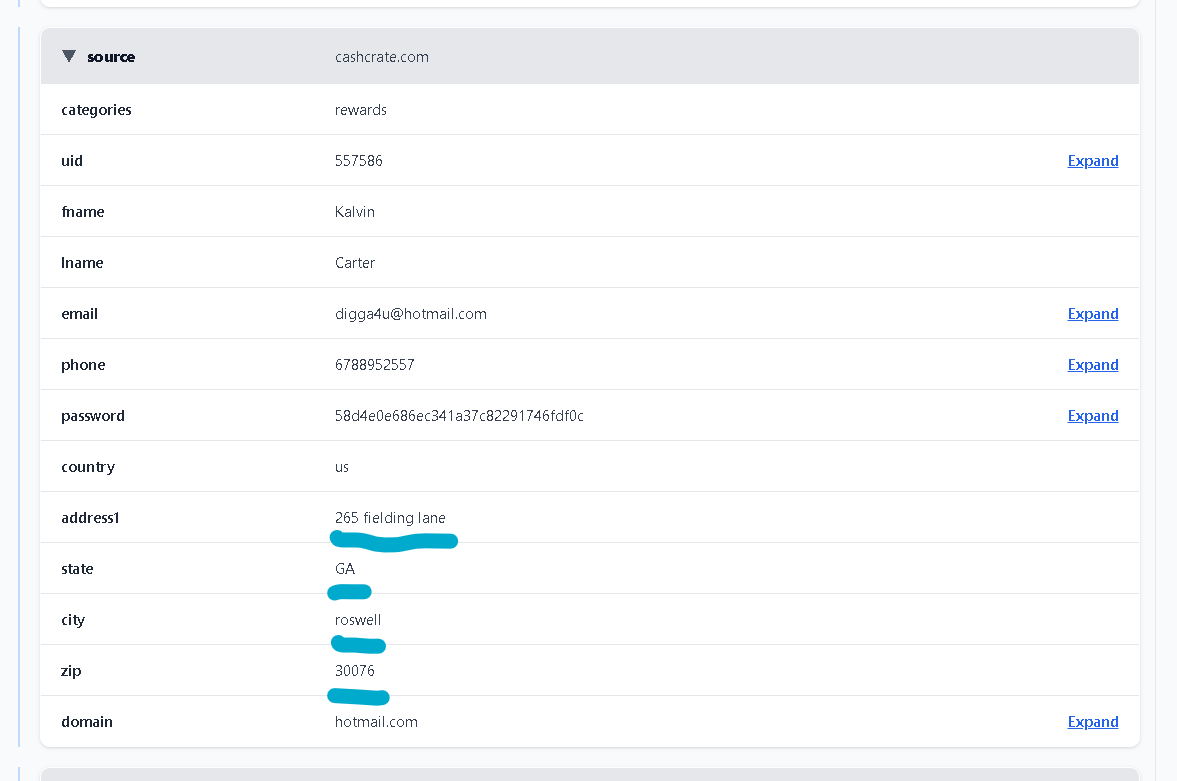Select the cashcrate.com source value
Viewport: 1177px width, 781px height.
382,57
